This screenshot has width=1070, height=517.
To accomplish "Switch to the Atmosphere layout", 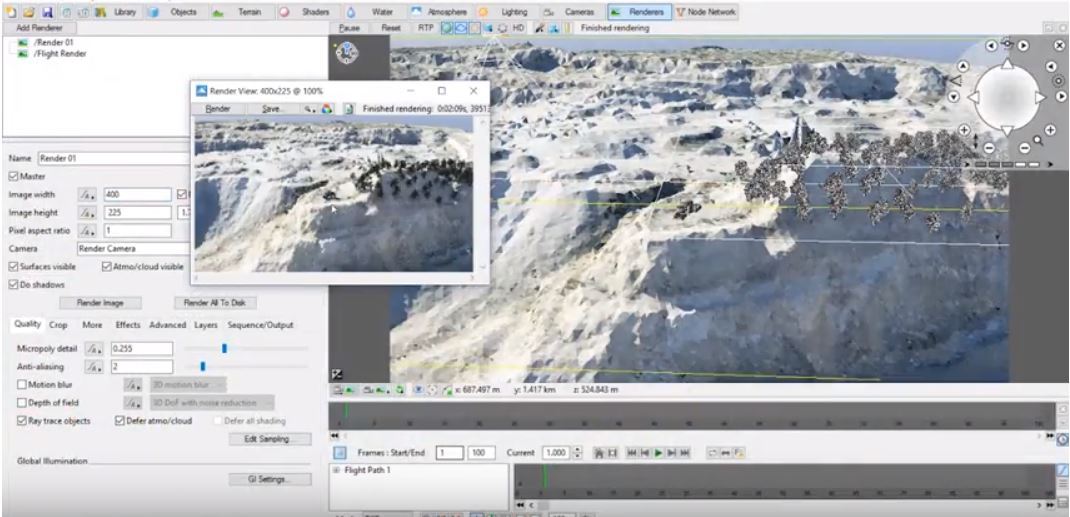I will (x=440, y=12).
